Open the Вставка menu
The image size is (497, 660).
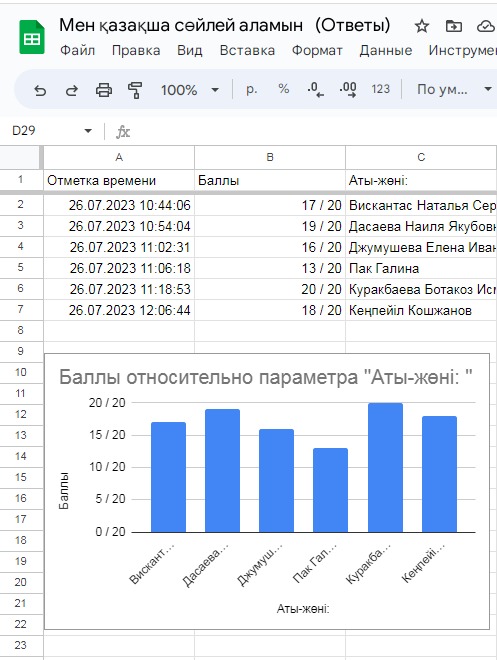247,51
